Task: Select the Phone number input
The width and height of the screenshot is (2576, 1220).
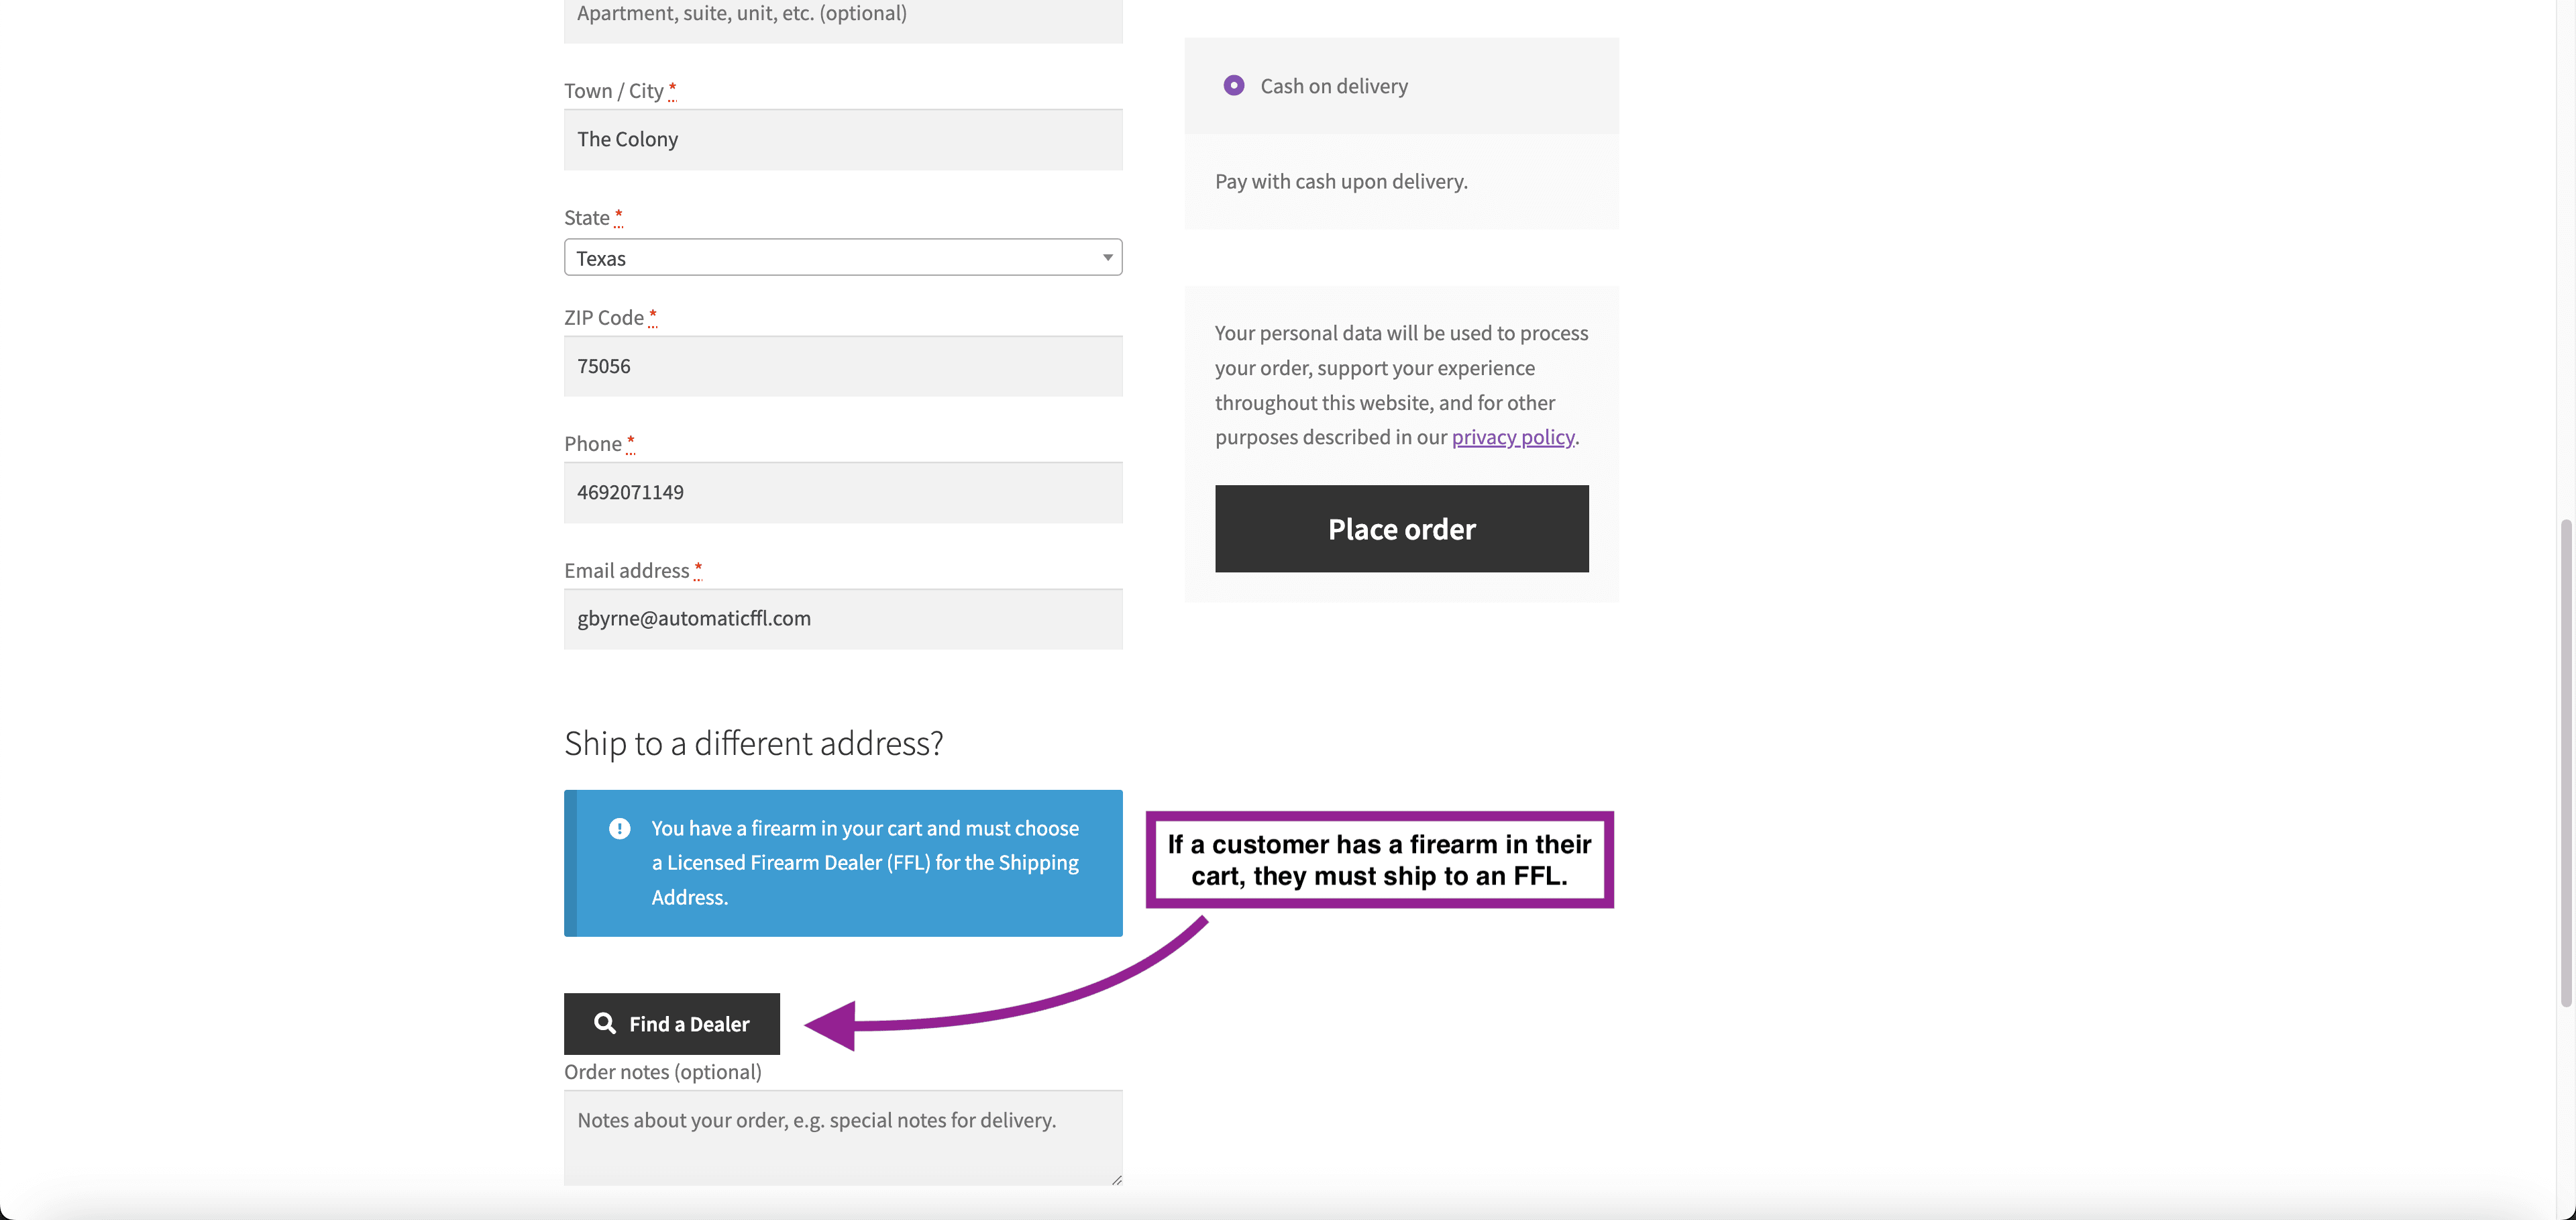Action: click(x=842, y=492)
